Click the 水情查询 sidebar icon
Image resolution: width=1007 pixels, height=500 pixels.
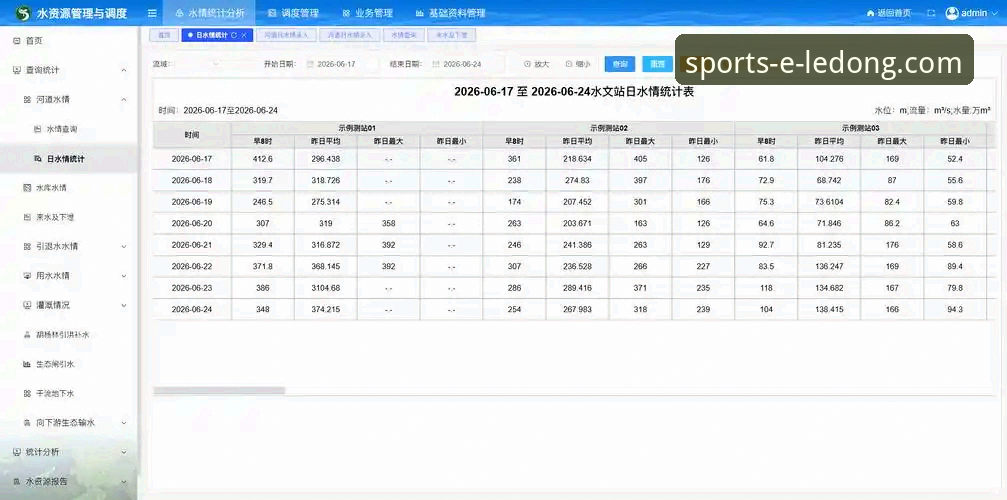[37, 129]
